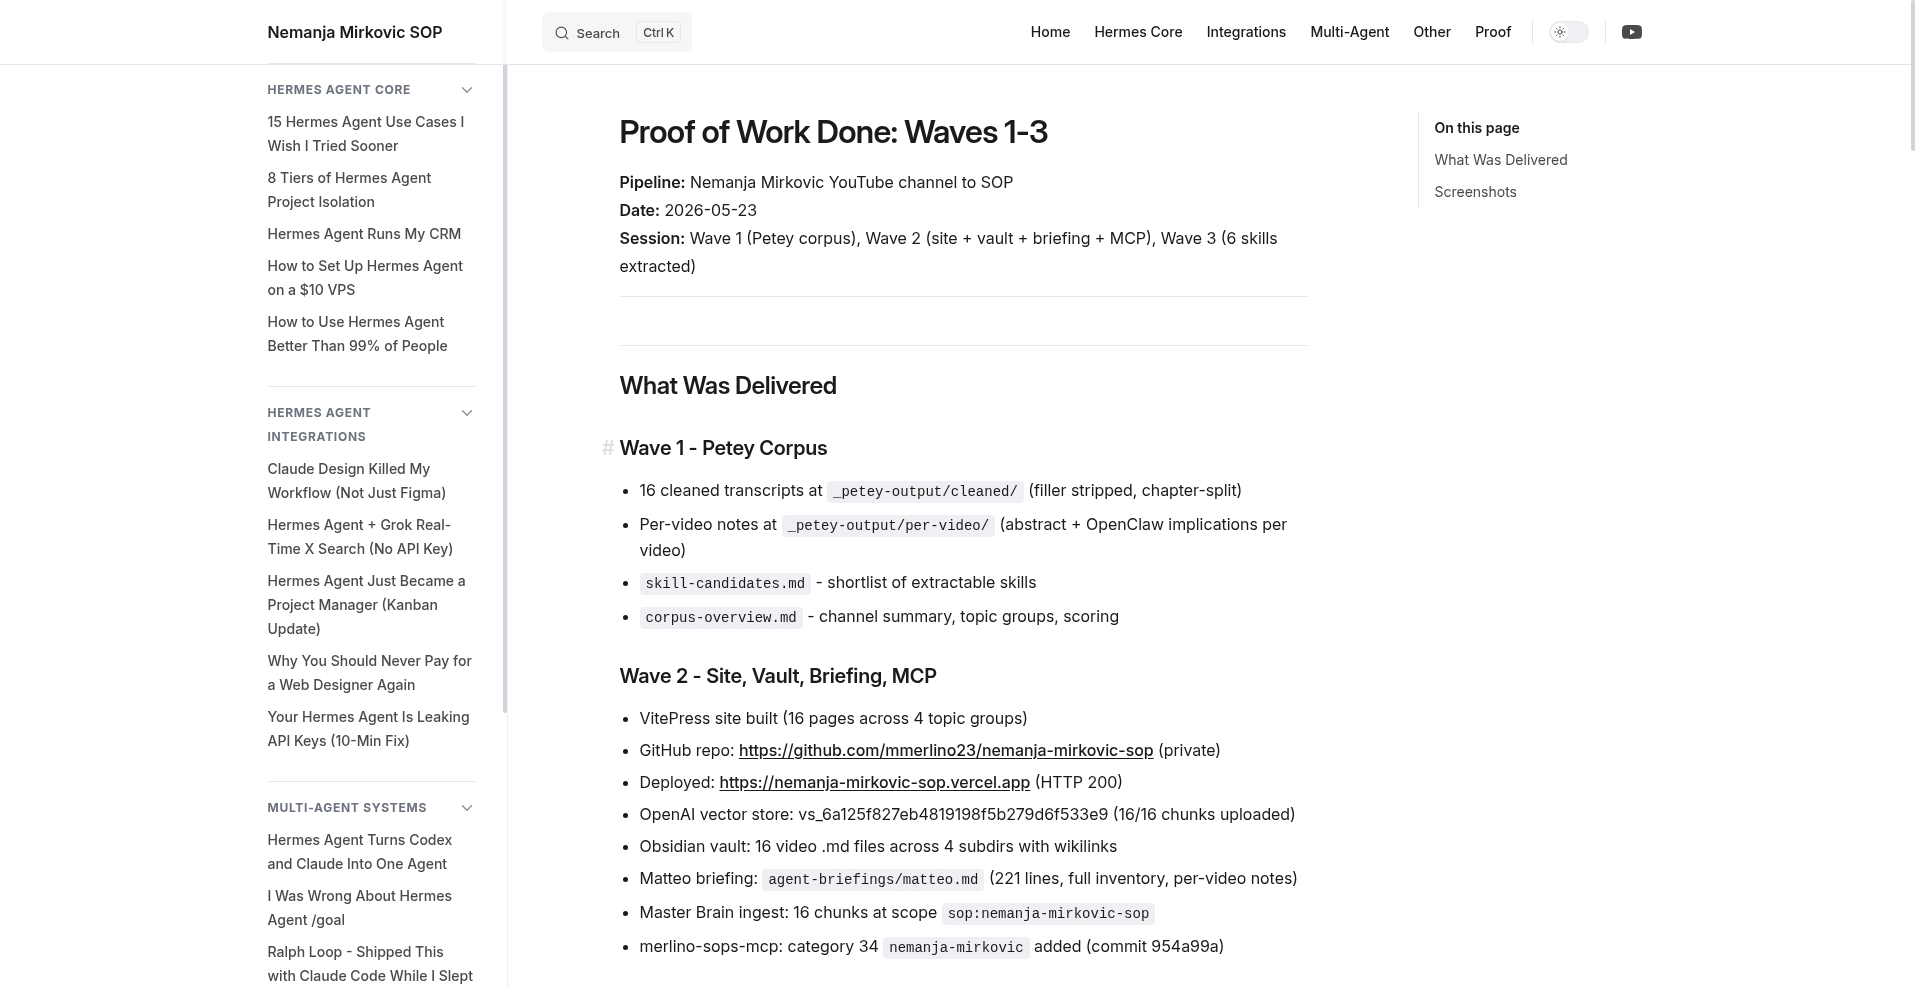Open Never Pay for a Web Designer article

click(369, 673)
